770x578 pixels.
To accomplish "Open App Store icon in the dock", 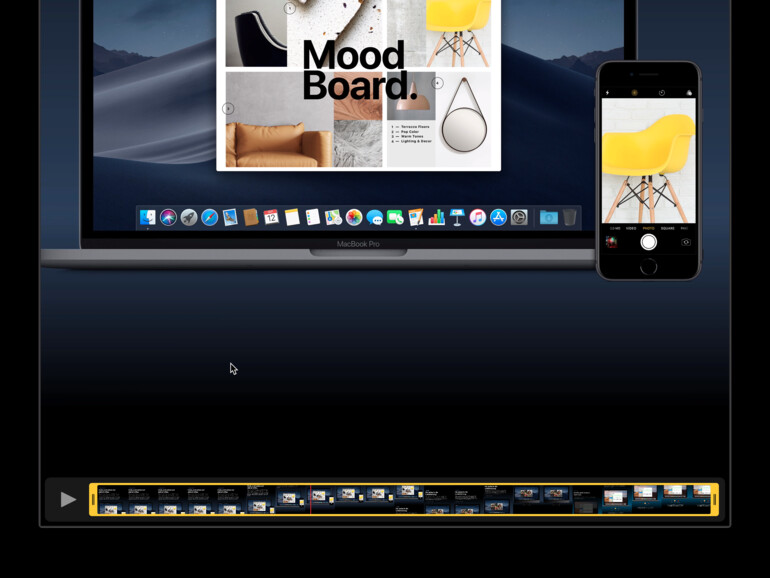I will tap(498, 217).
